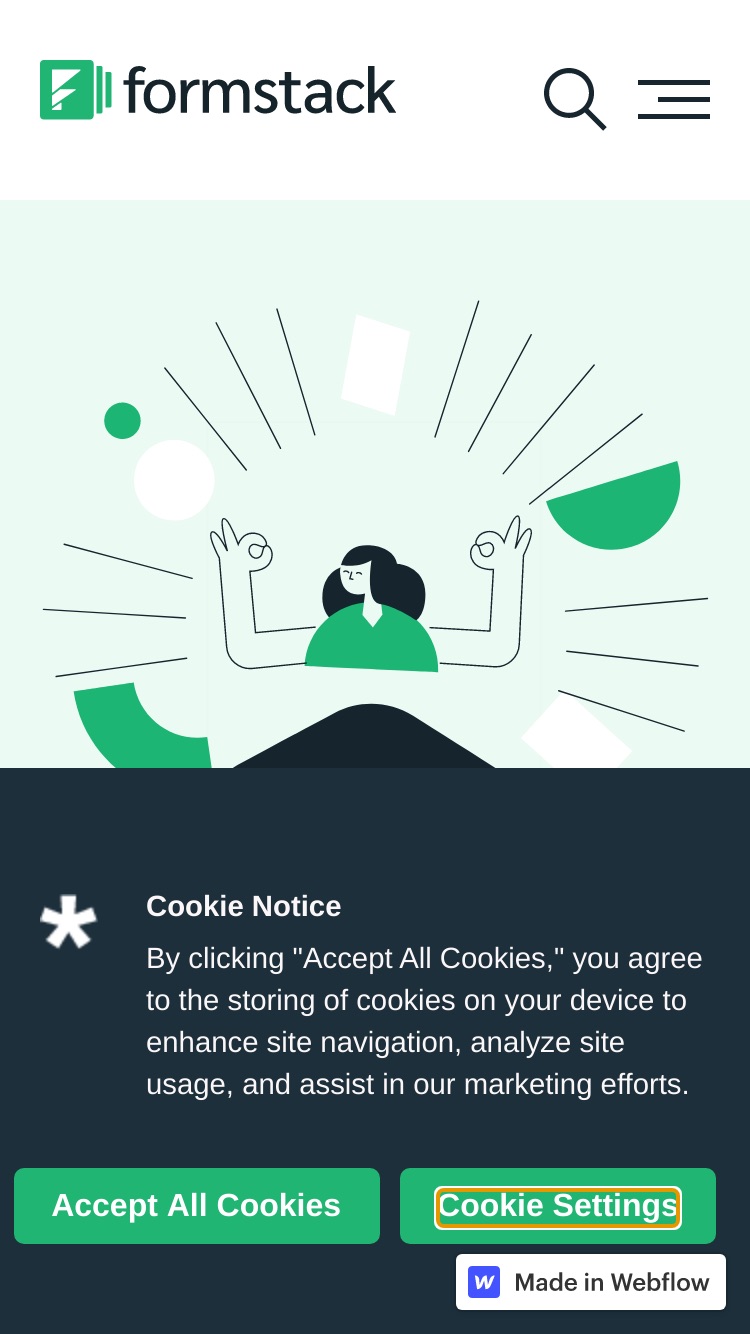Click the green arc shape at lower left

click(x=140, y=726)
